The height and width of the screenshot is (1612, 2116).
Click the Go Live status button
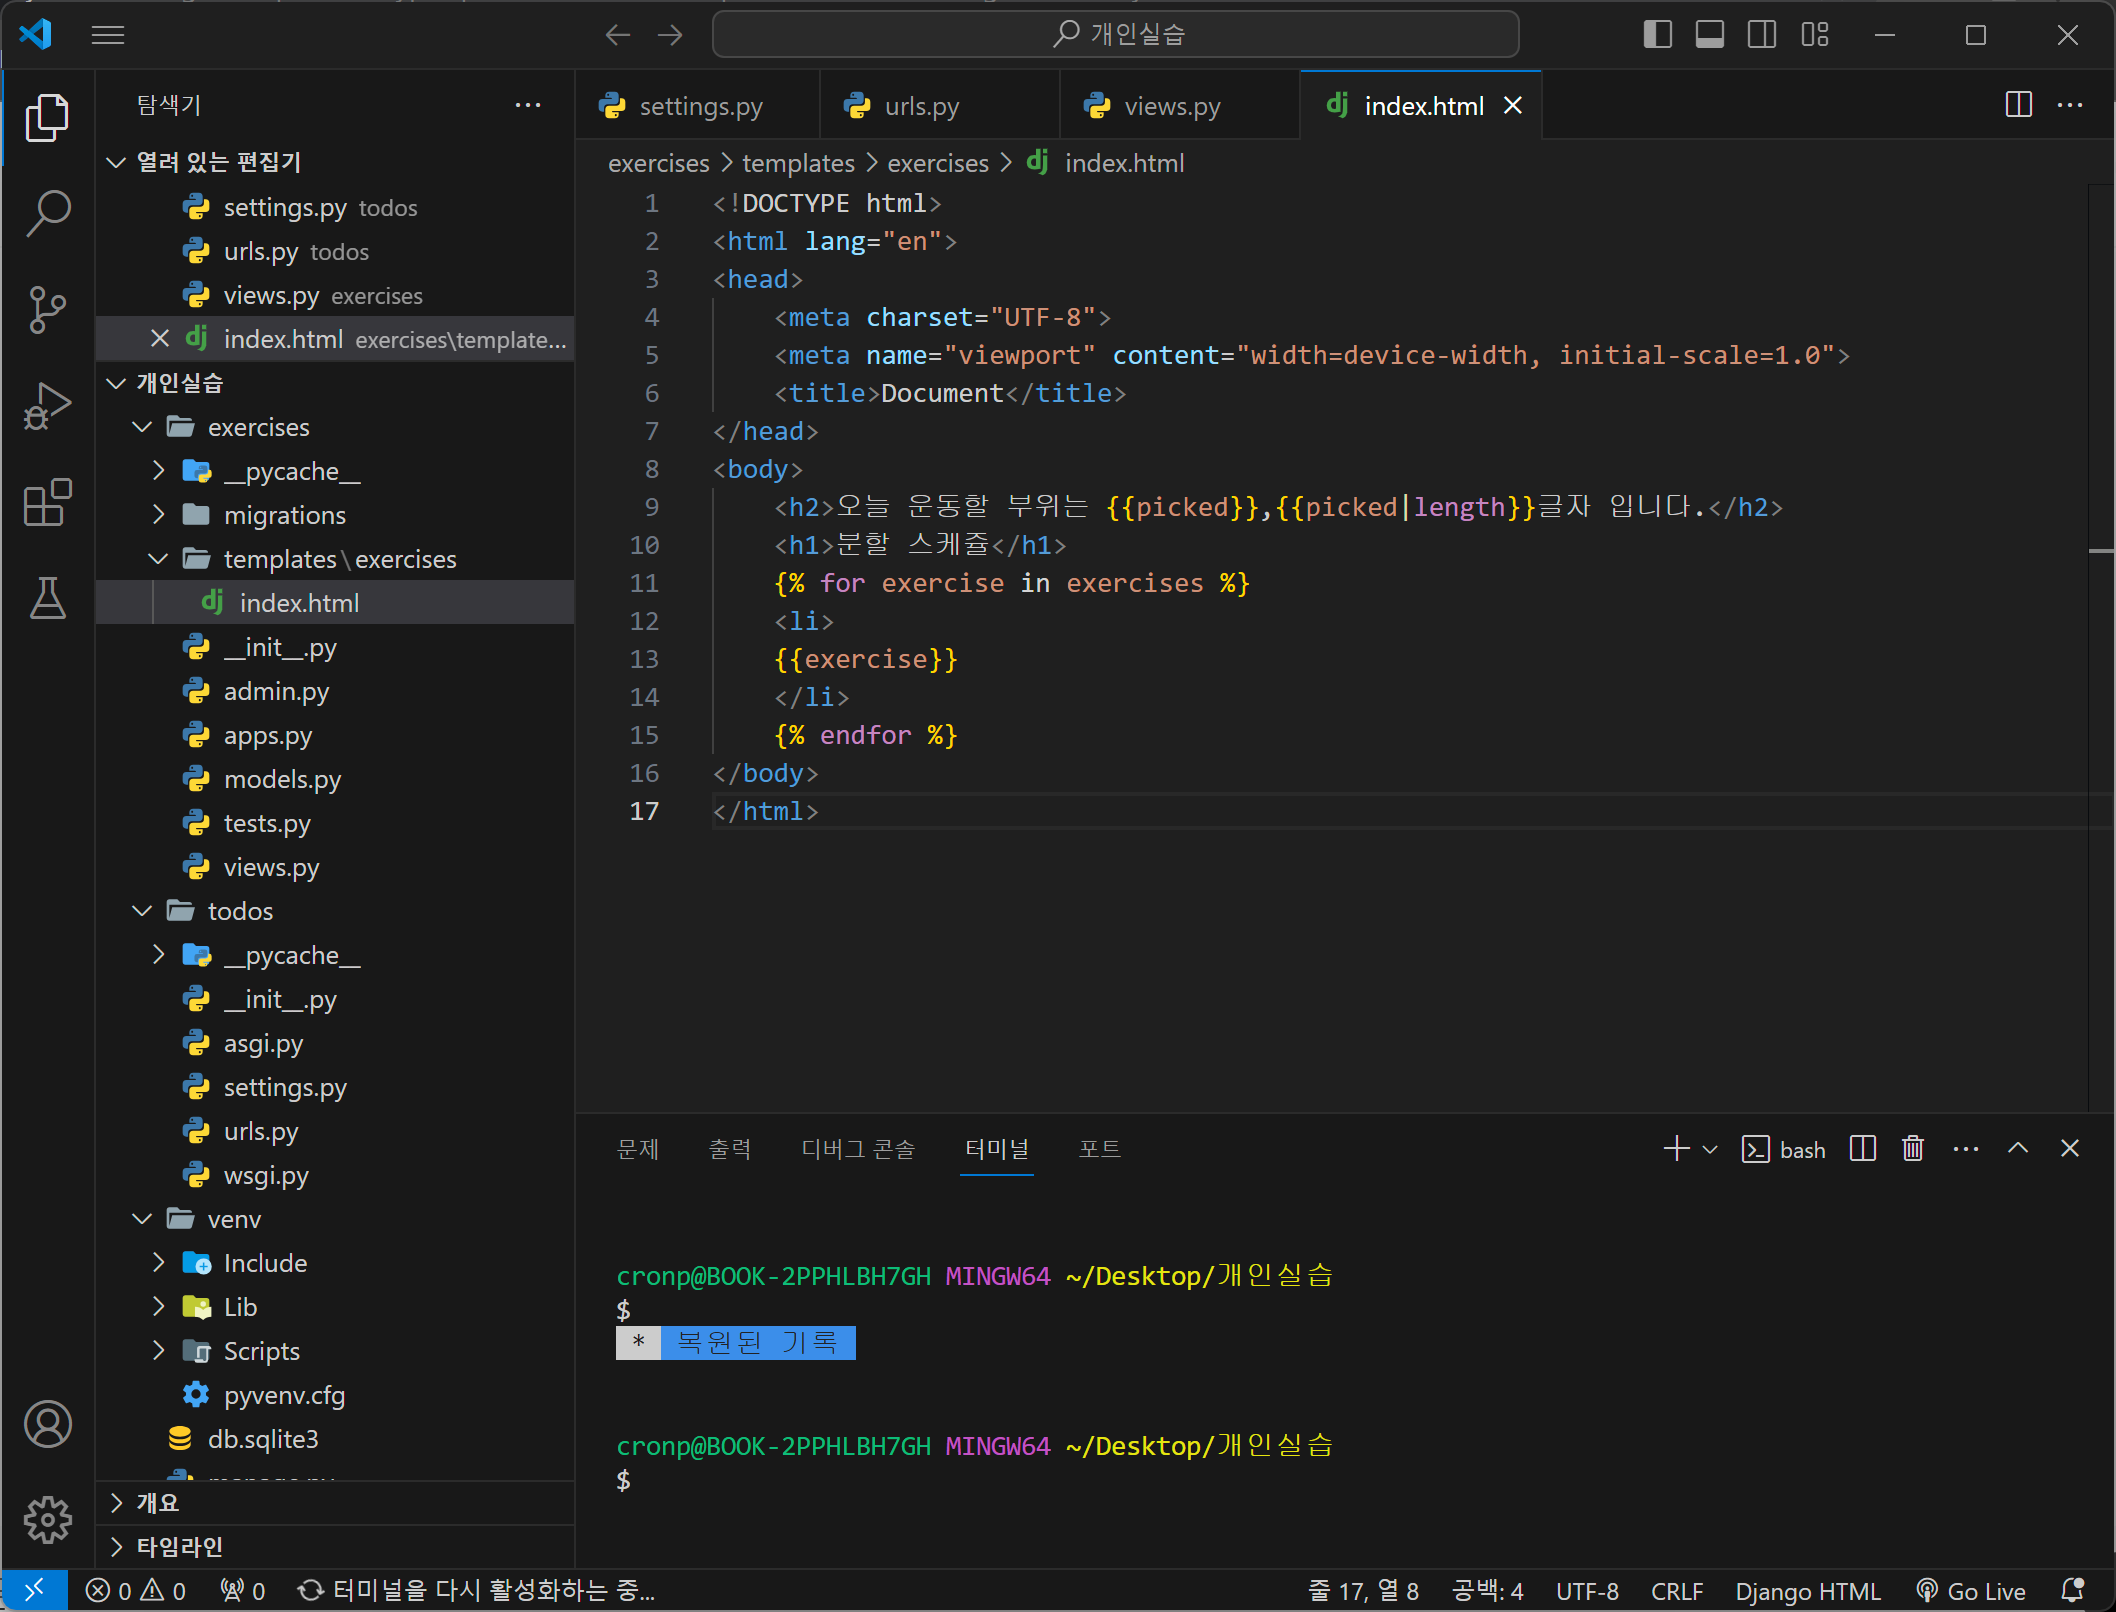1971,1591
